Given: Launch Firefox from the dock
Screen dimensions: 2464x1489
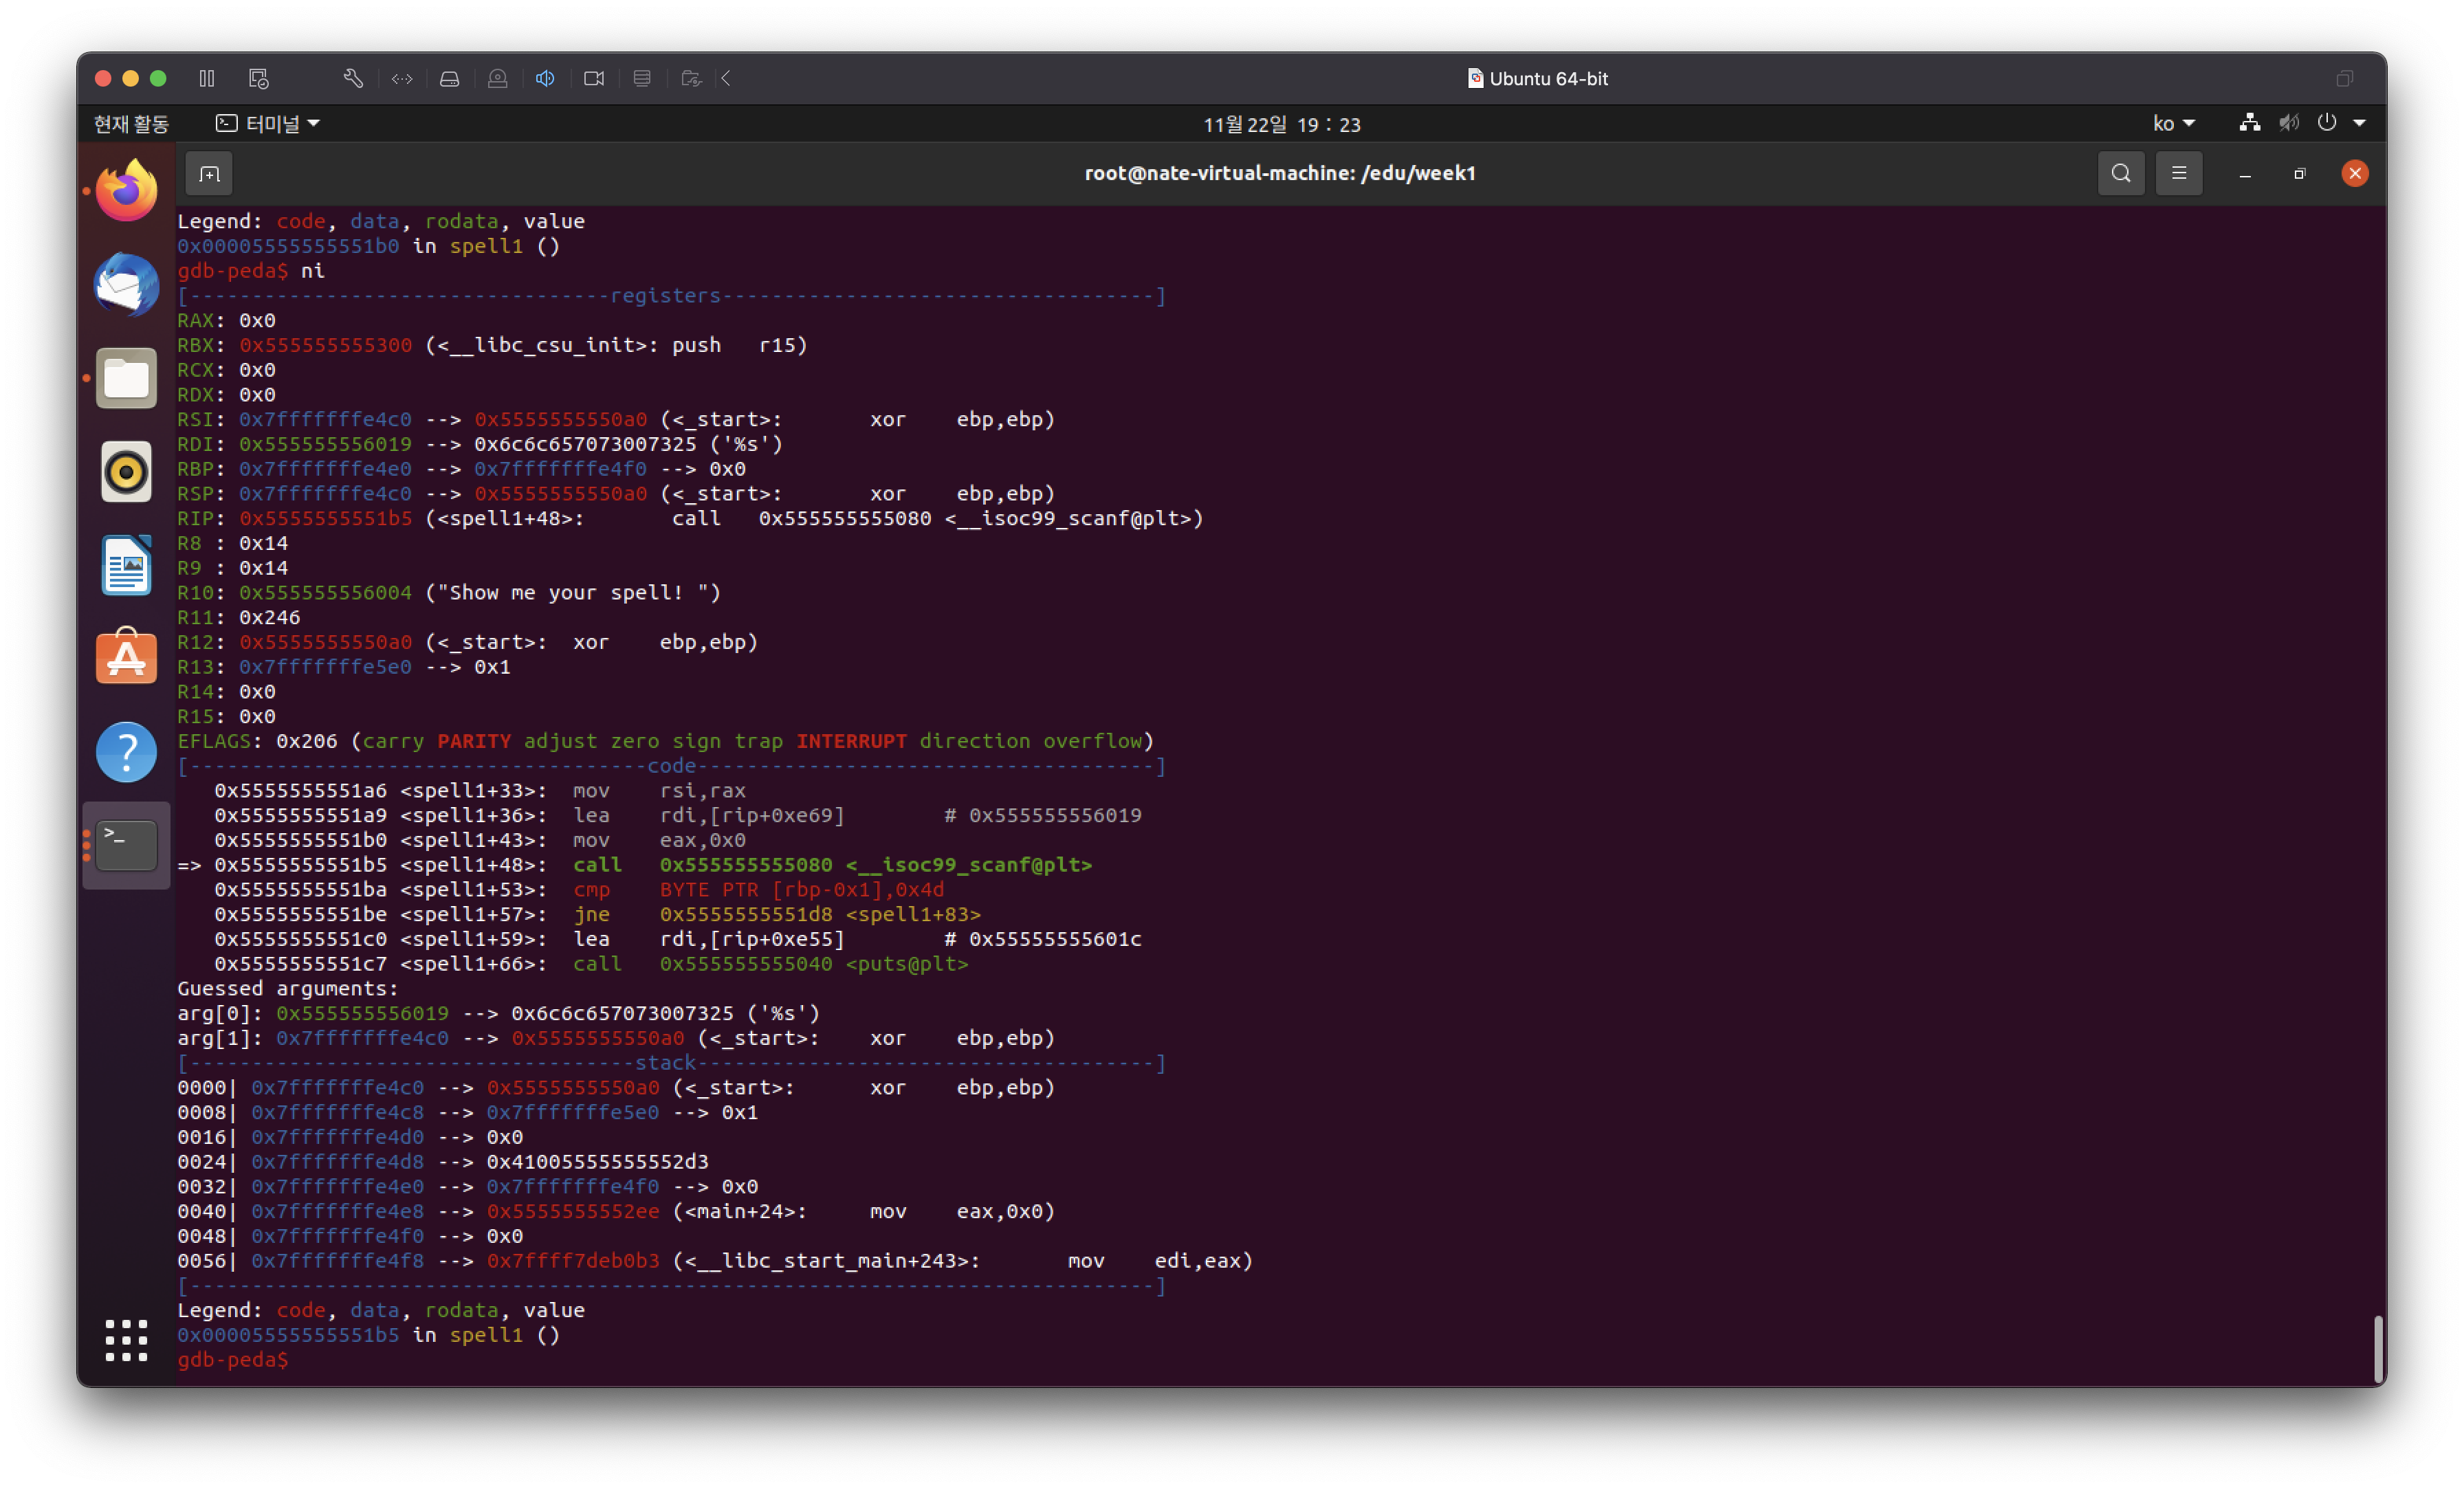Looking at the screenshot, I should pos(126,190).
